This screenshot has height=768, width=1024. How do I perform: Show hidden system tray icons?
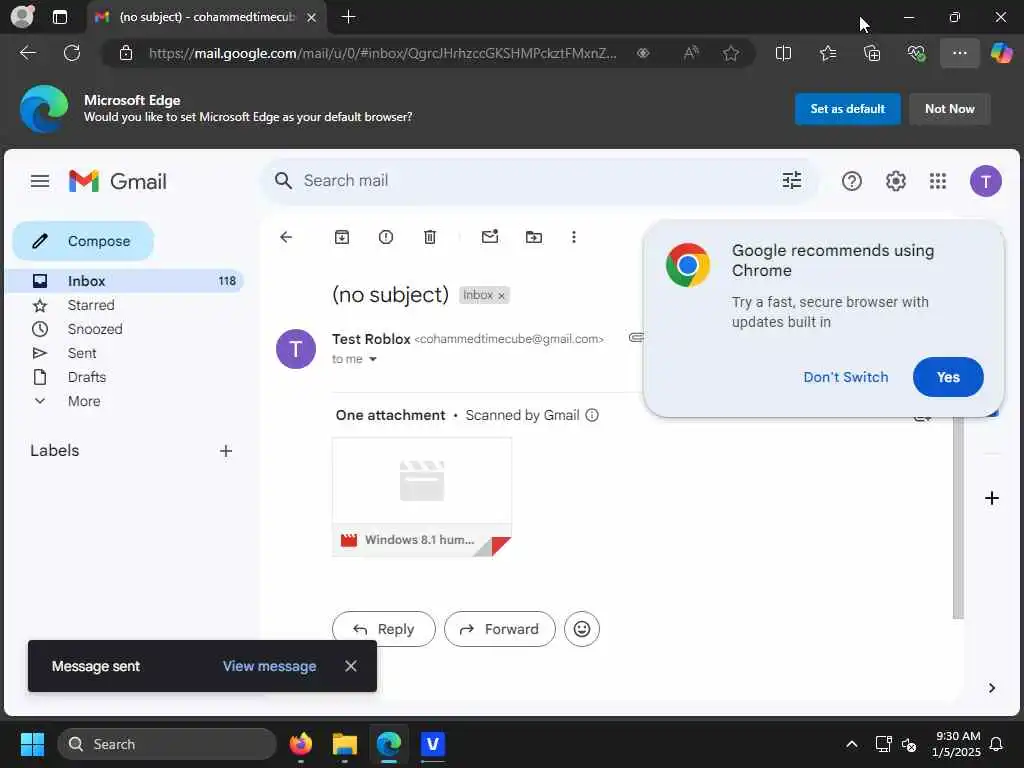pyautogui.click(x=851, y=744)
